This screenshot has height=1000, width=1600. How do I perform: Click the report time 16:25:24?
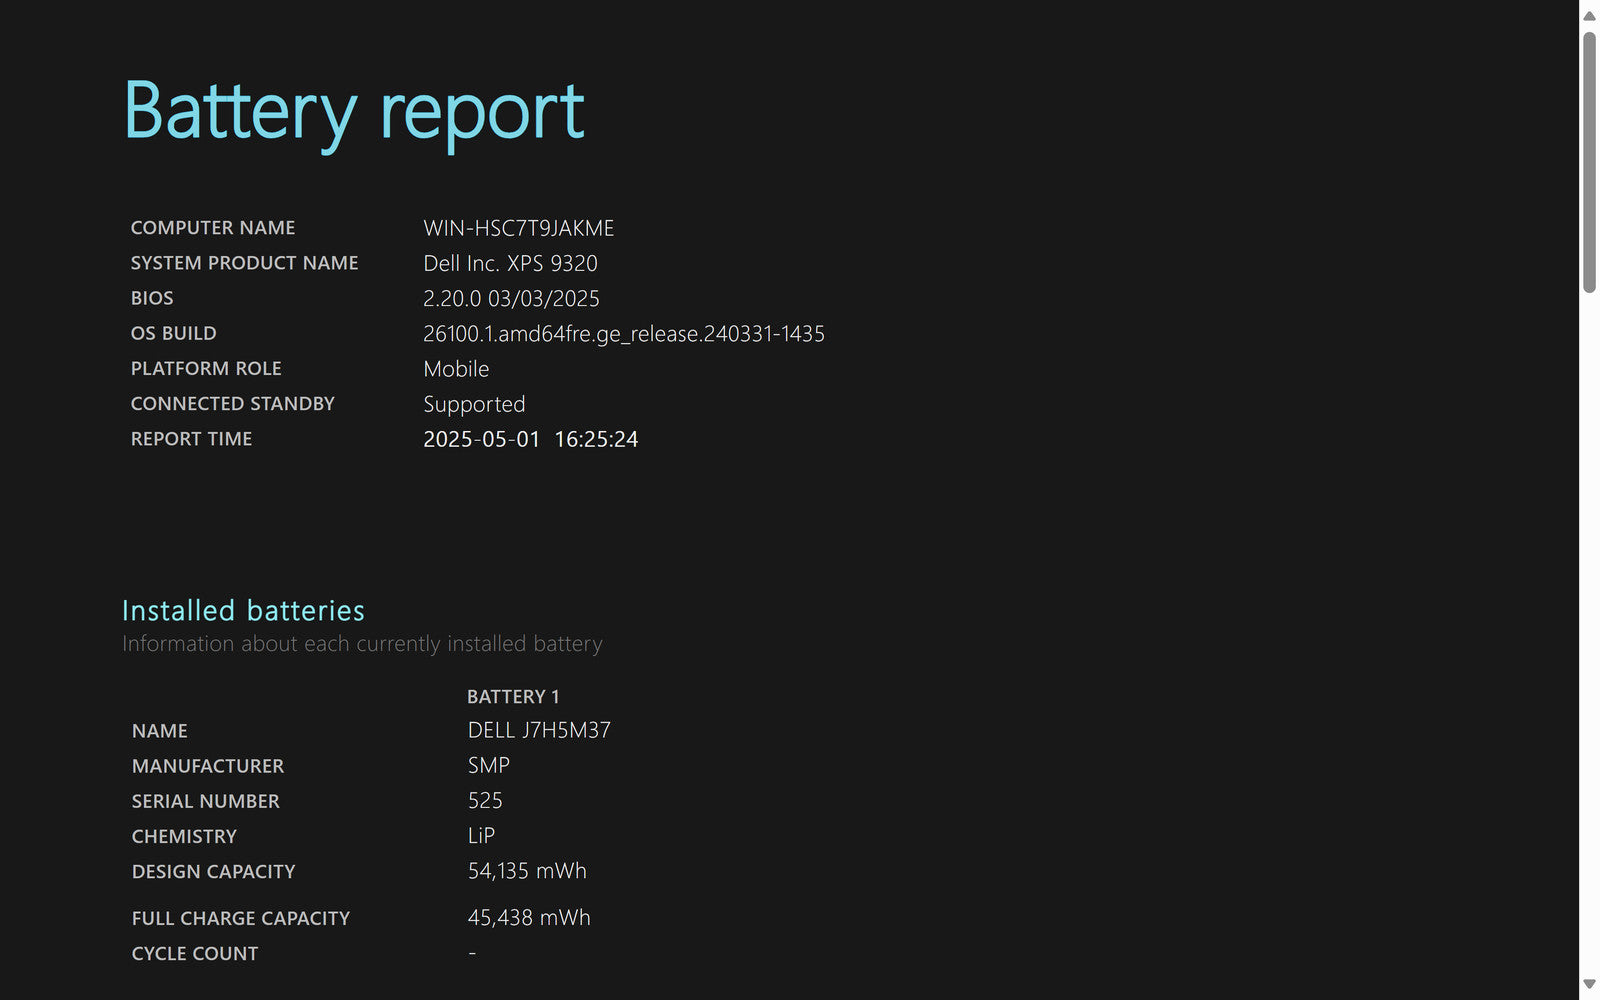[x=596, y=439]
